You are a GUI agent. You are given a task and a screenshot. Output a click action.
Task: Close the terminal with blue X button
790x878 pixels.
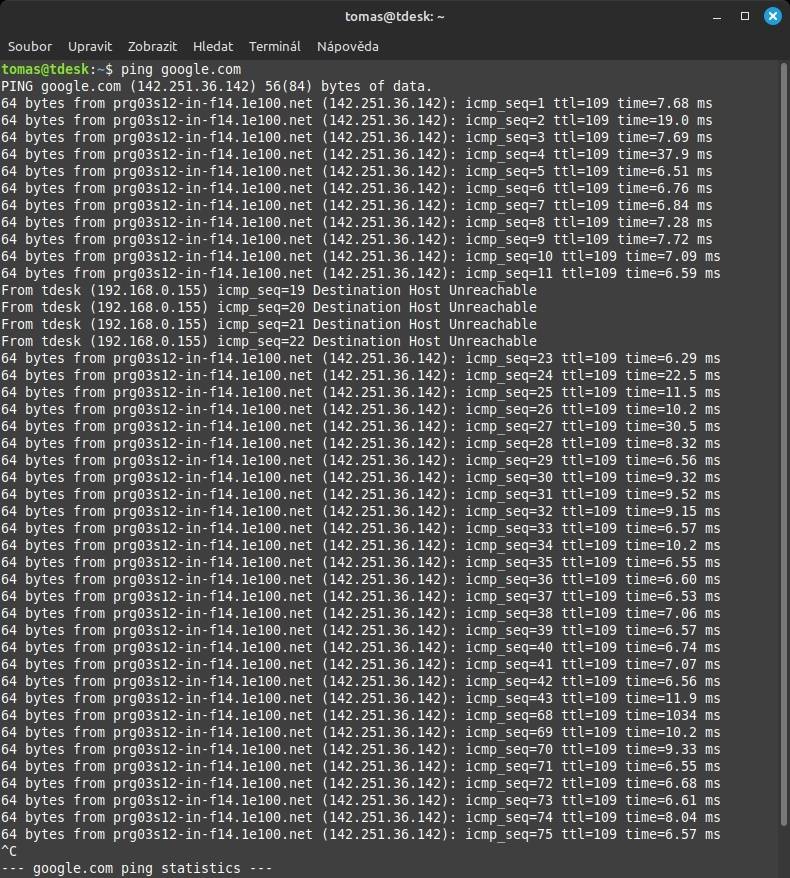[773, 16]
